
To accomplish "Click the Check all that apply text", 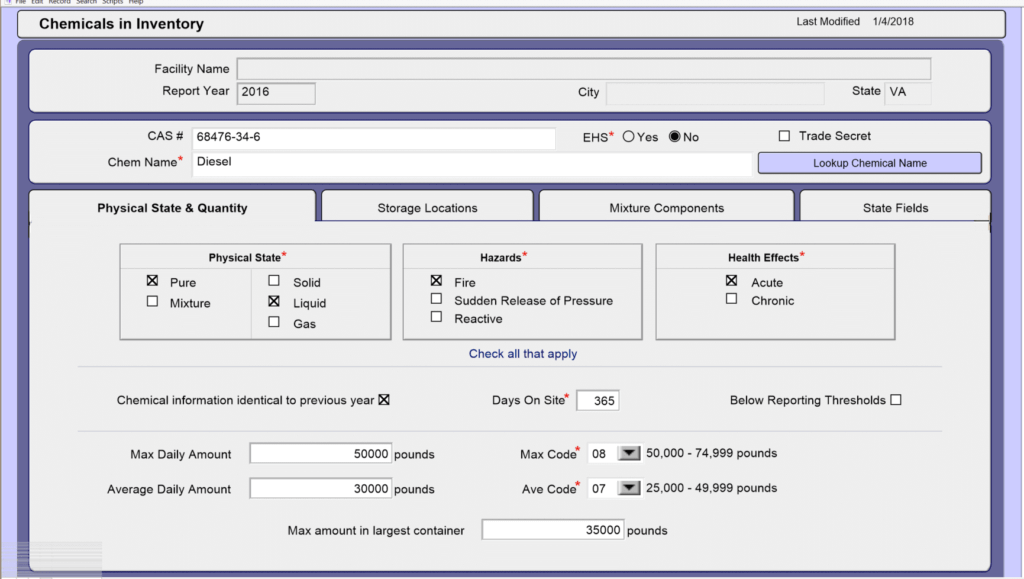I will tap(522, 354).
